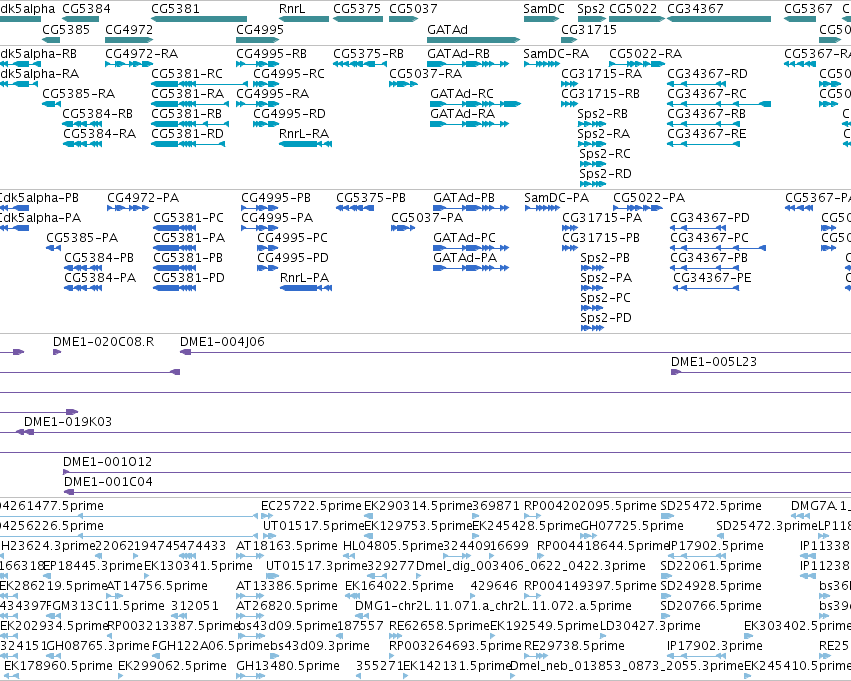The width and height of the screenshot is (851, 681).
Task: Select the CG31715 gene label
Action: 589,29
